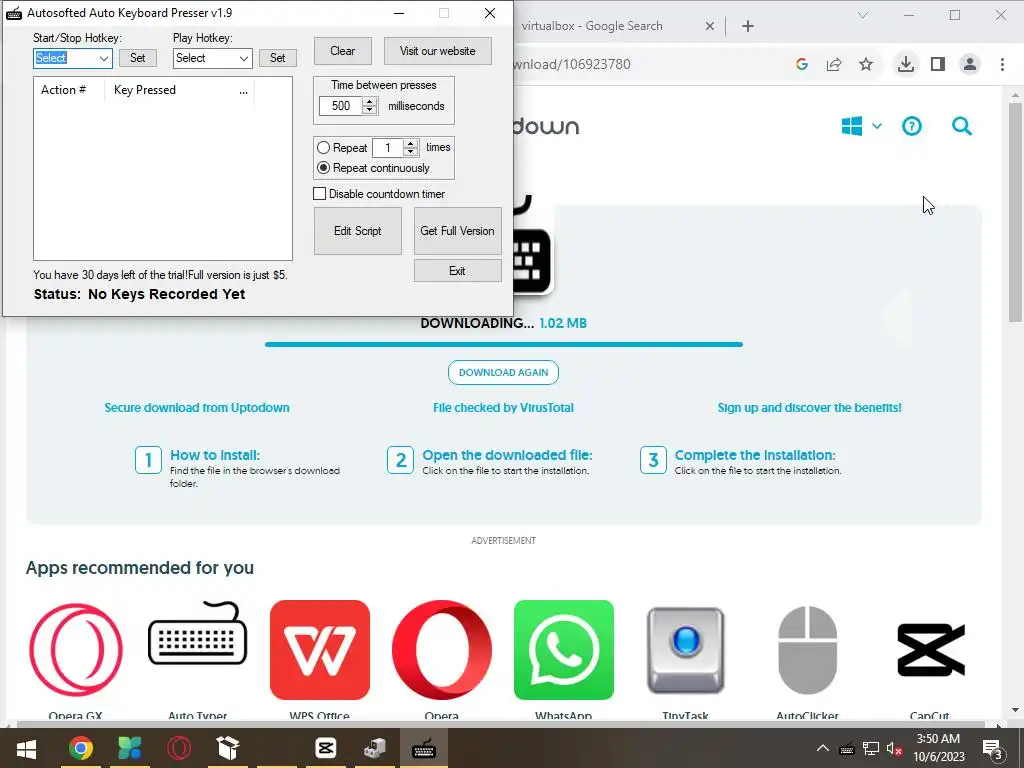This screenshot has height=768, width=1024.
Task: Open Uptodown Windows platform selector
Action: pyautogui.click(x=861, y=126)
